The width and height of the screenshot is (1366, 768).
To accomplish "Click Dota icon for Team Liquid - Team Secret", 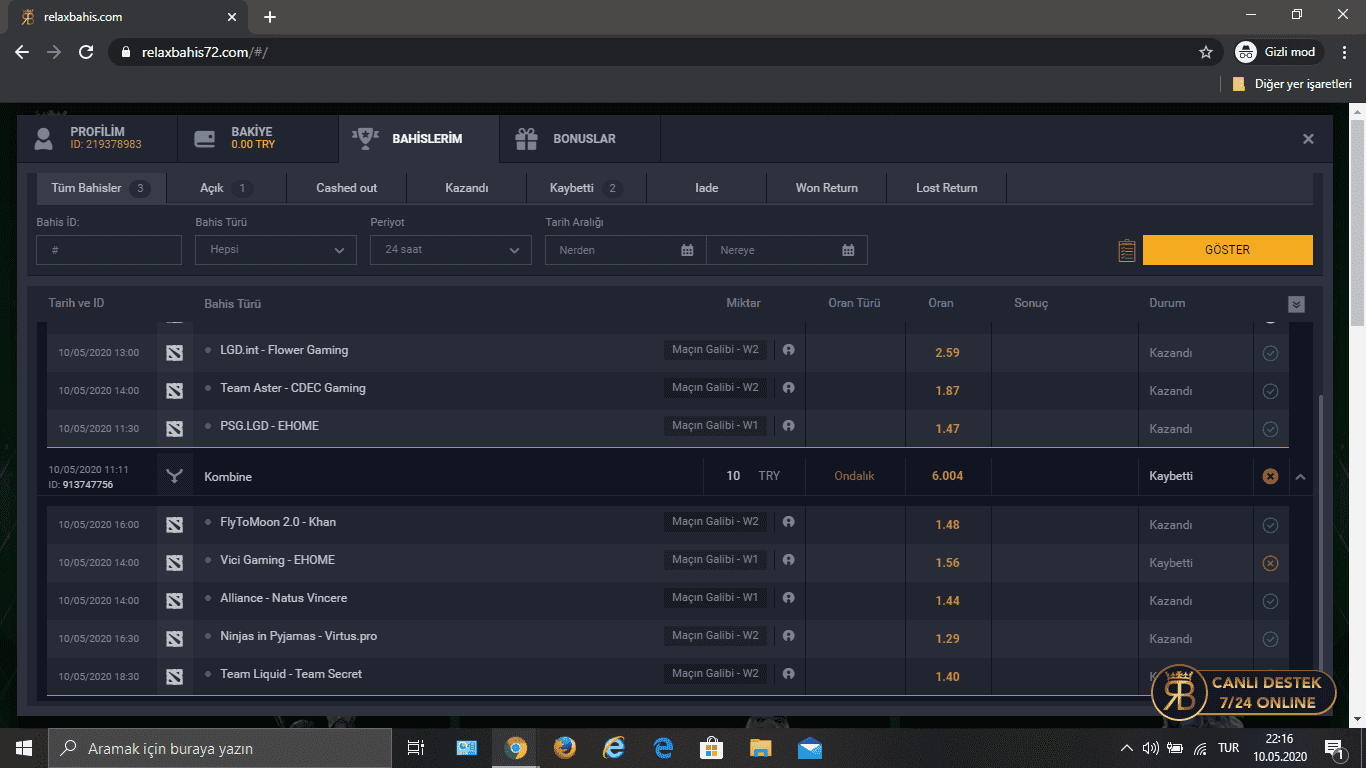I will [x=175, y=677].
